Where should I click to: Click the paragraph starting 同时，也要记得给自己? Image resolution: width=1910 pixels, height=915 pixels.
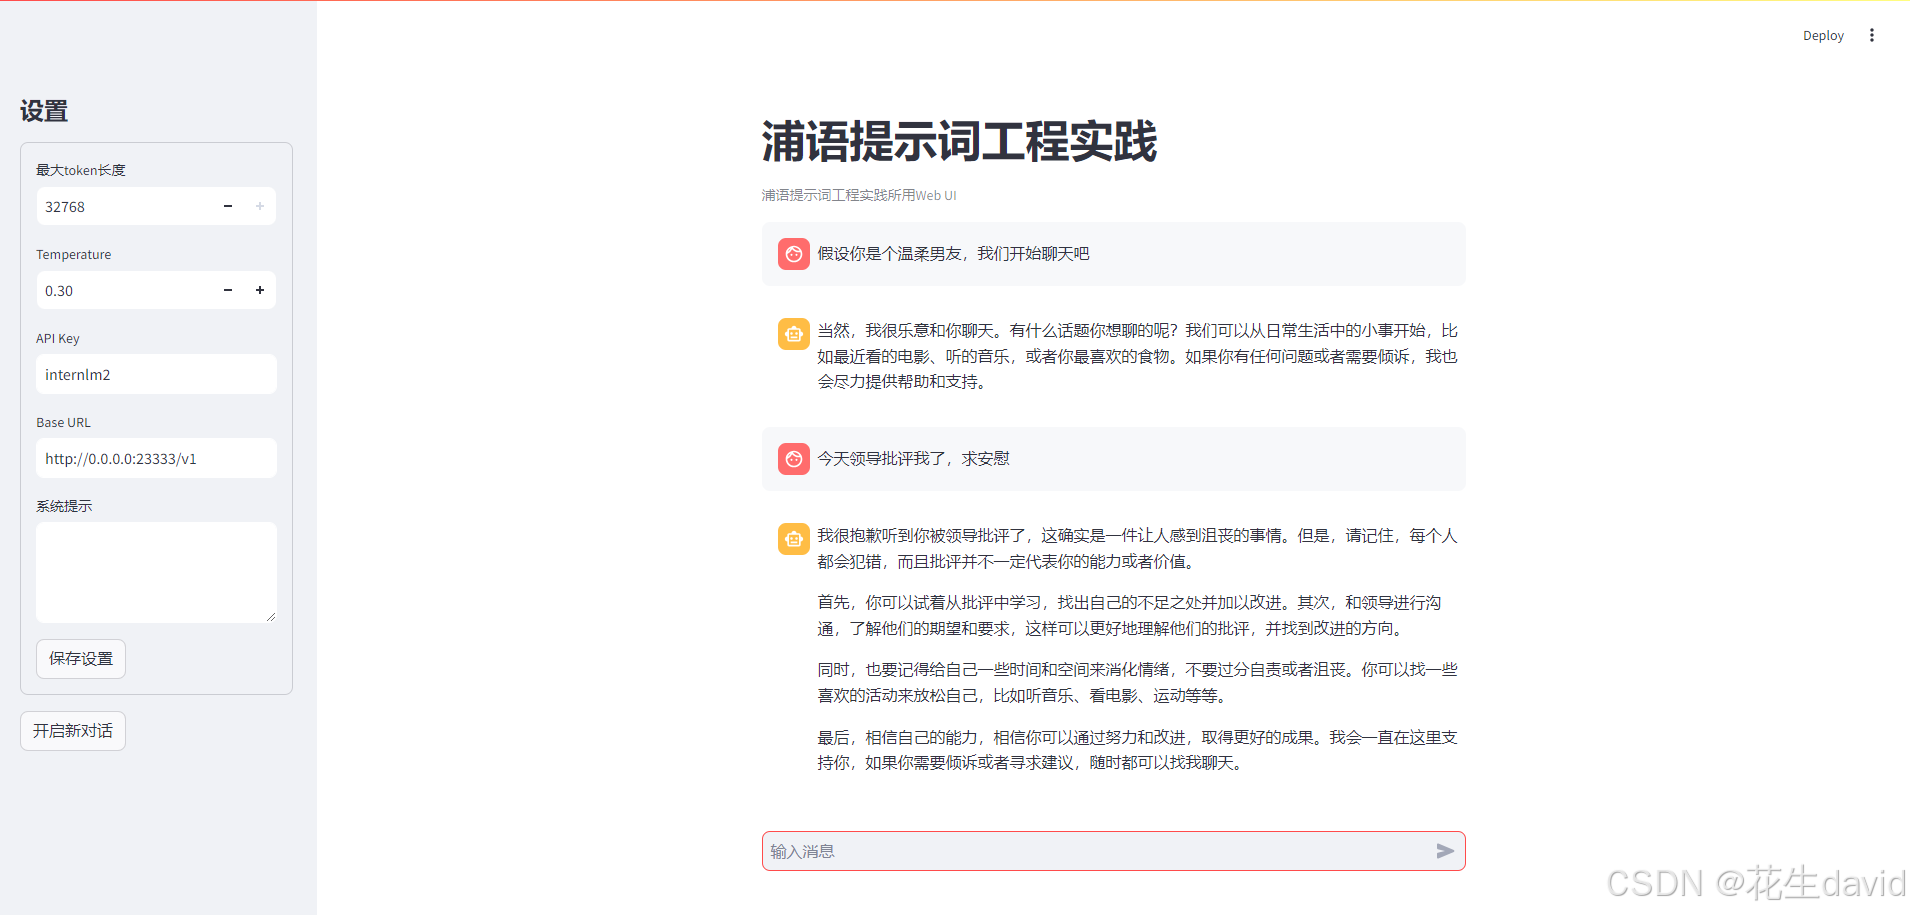(1137, 682)
